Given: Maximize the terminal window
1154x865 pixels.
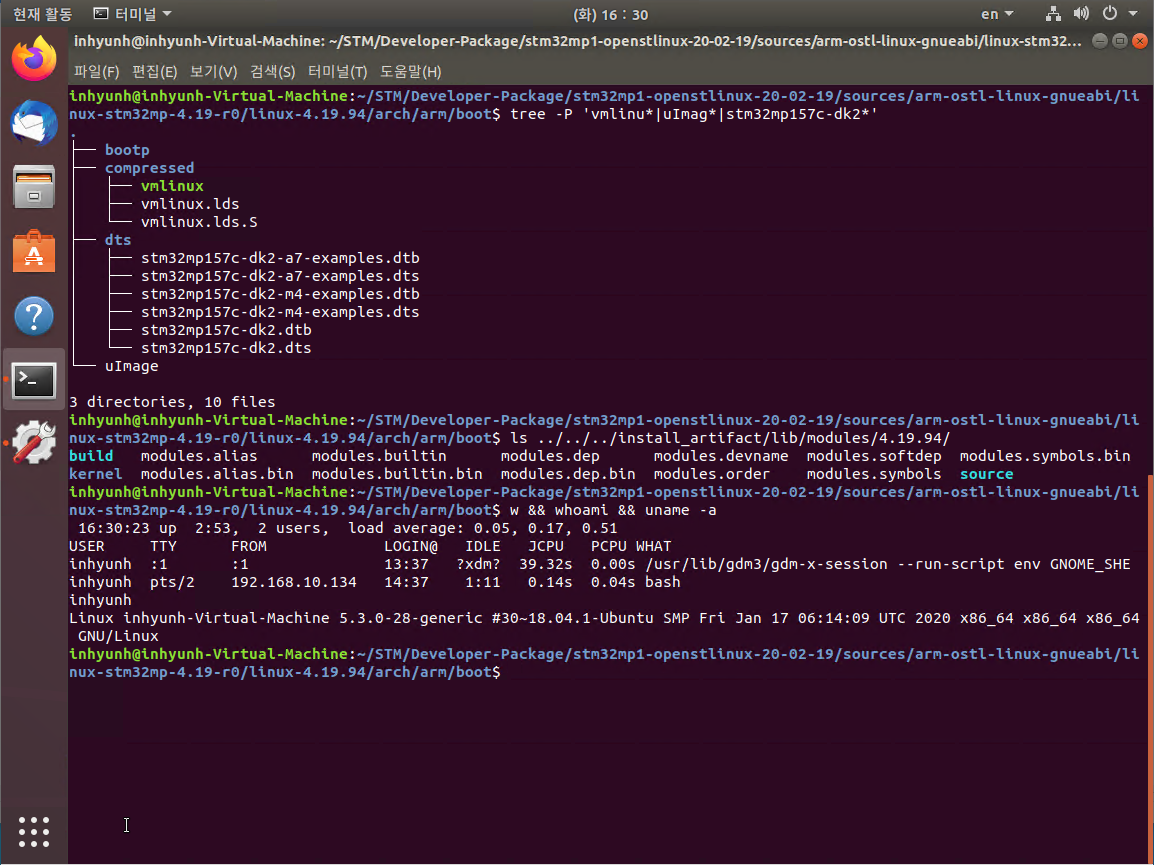Looking at the screenshot, I should (1119, 41).
